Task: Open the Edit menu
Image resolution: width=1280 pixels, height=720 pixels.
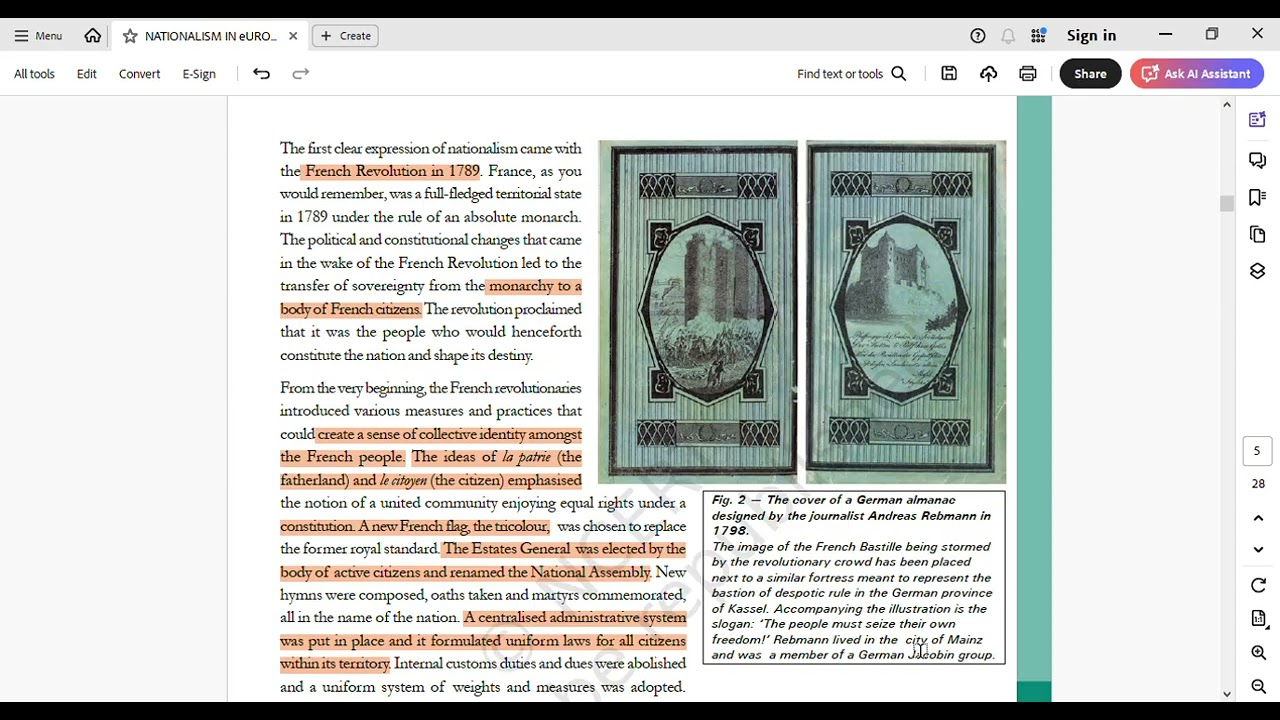Action: (87, 74)
